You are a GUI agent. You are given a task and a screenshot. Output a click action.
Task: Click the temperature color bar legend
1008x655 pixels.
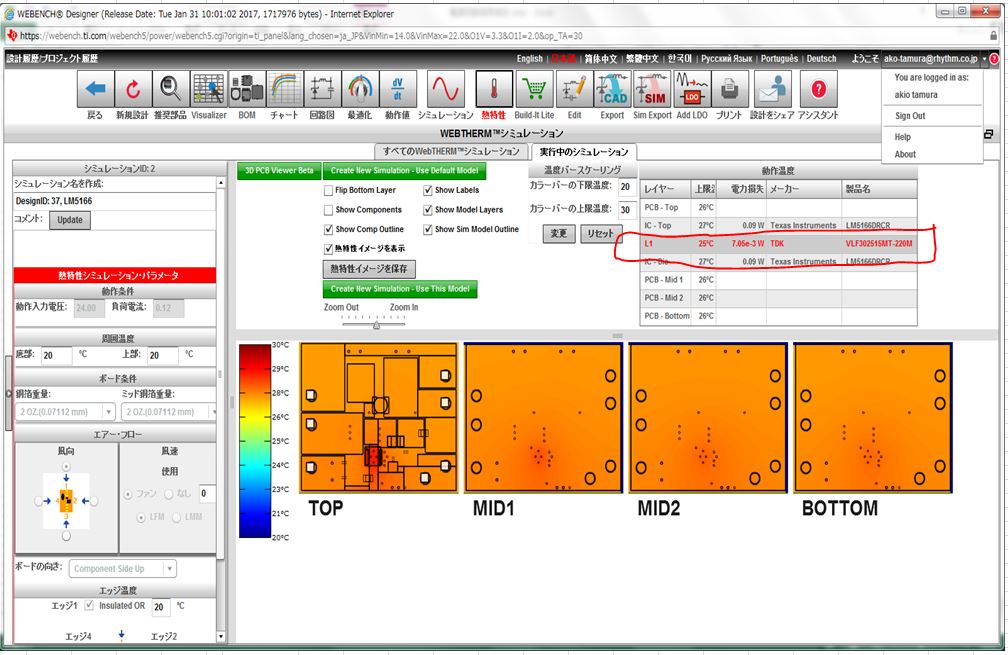[x=255, y=441]
